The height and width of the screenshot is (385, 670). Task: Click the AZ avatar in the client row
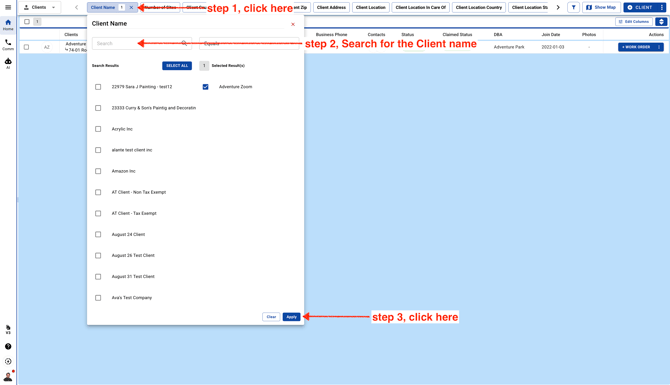coord(47,47)
